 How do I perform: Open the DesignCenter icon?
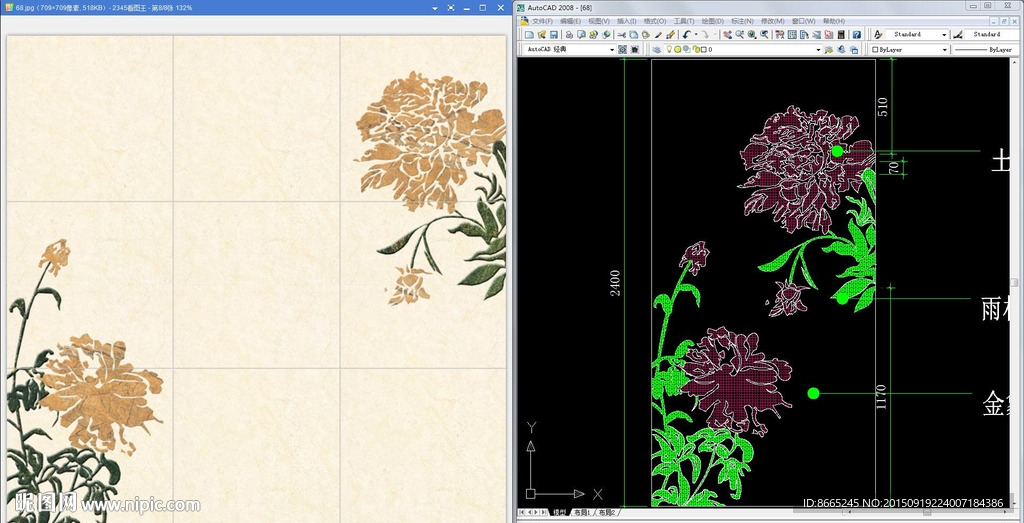(x=792, y=35)
